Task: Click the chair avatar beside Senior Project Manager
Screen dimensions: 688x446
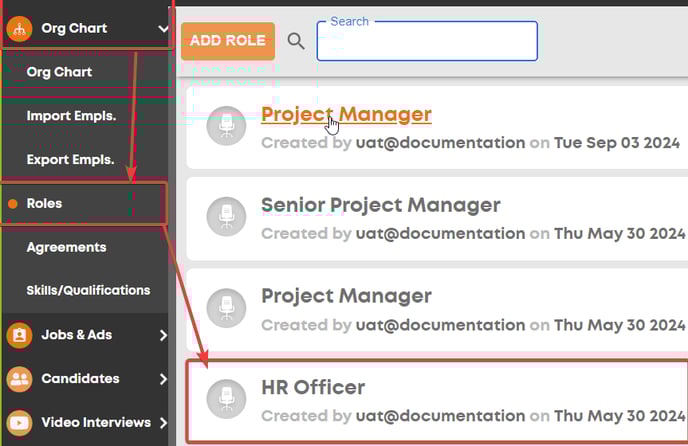Action: 226,216
